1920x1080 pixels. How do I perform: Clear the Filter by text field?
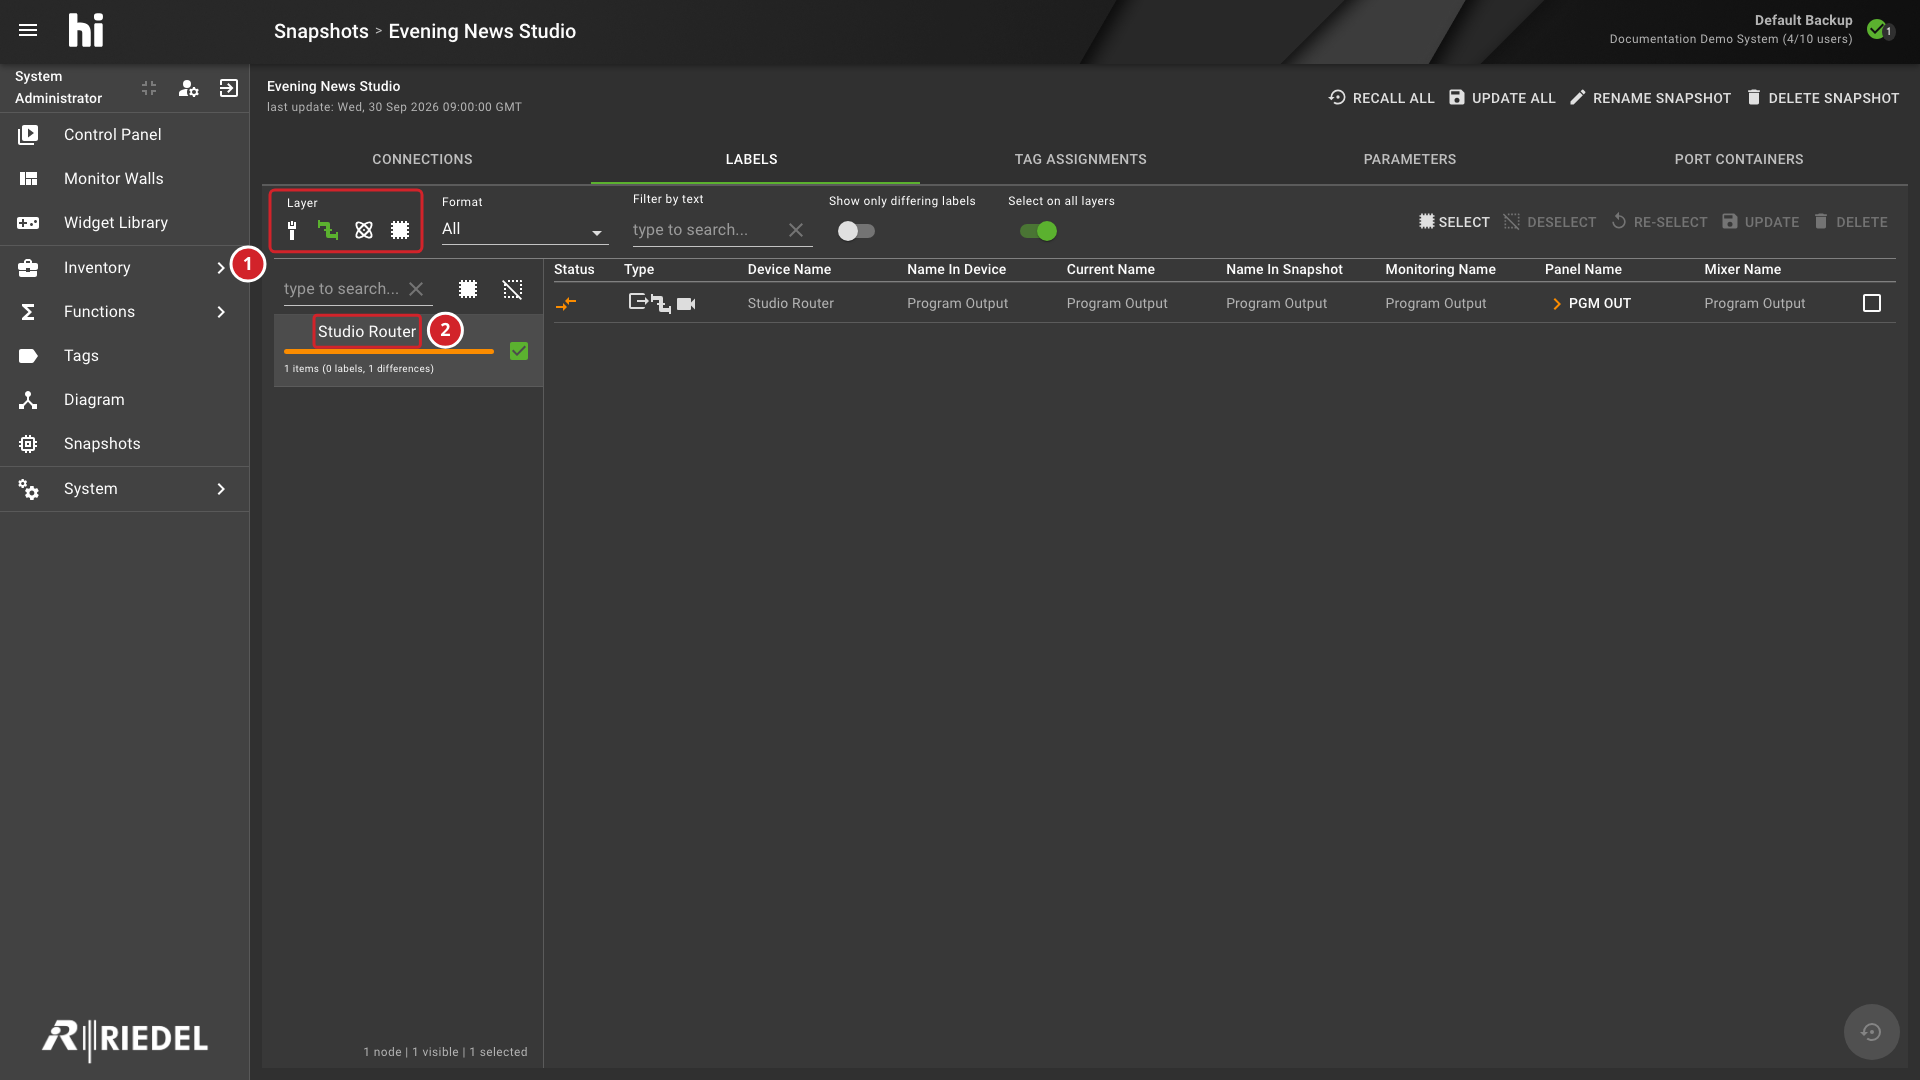tap(796, 230)
